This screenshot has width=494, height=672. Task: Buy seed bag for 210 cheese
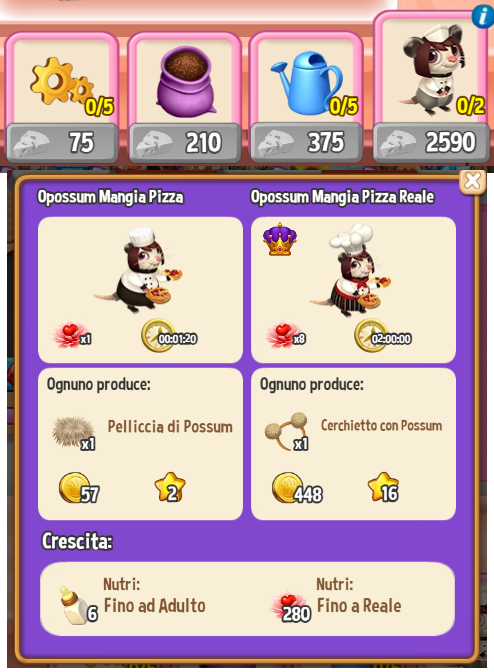click(185, 143)
